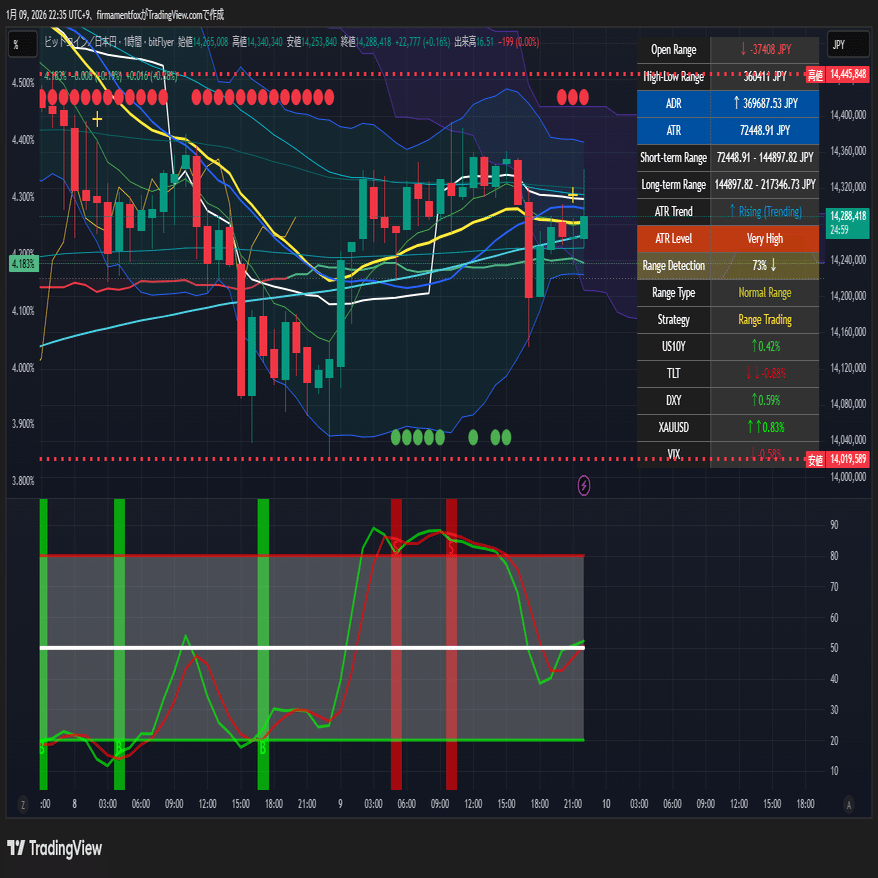Click the 出来高 16.51 volume value

tap(474, 42)
